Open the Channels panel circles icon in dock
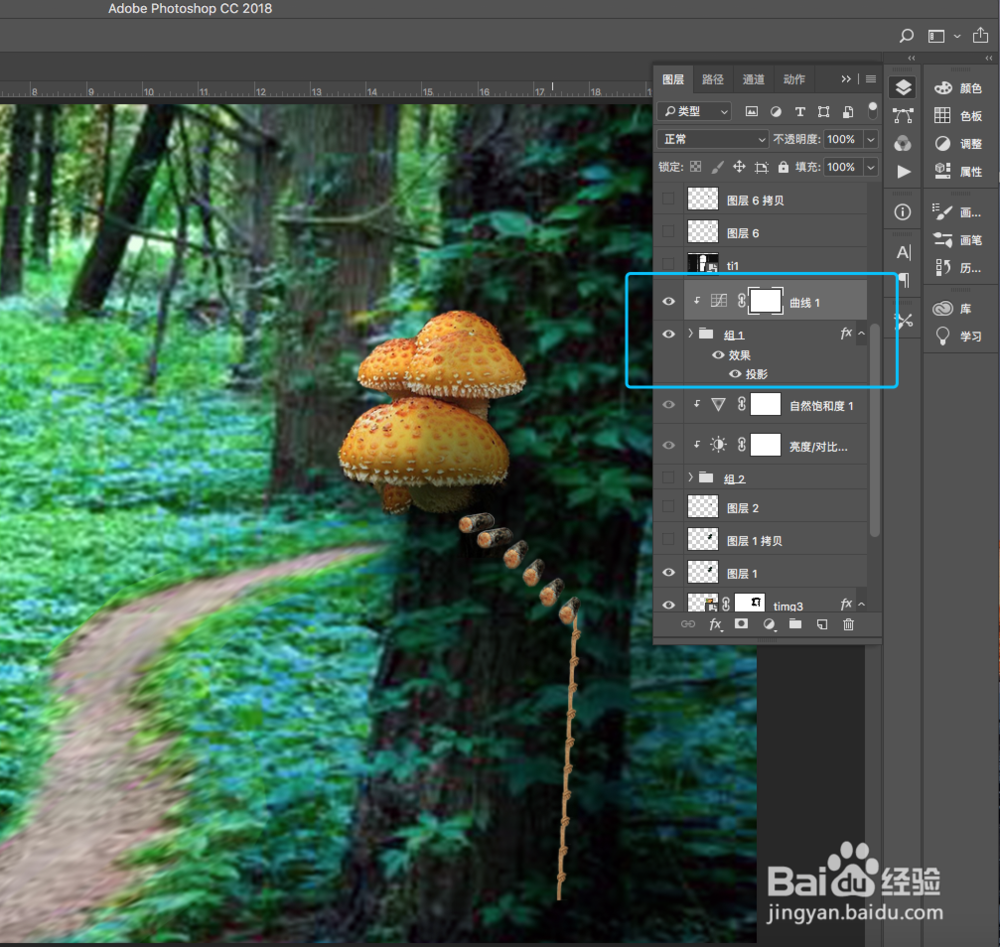 902,143
